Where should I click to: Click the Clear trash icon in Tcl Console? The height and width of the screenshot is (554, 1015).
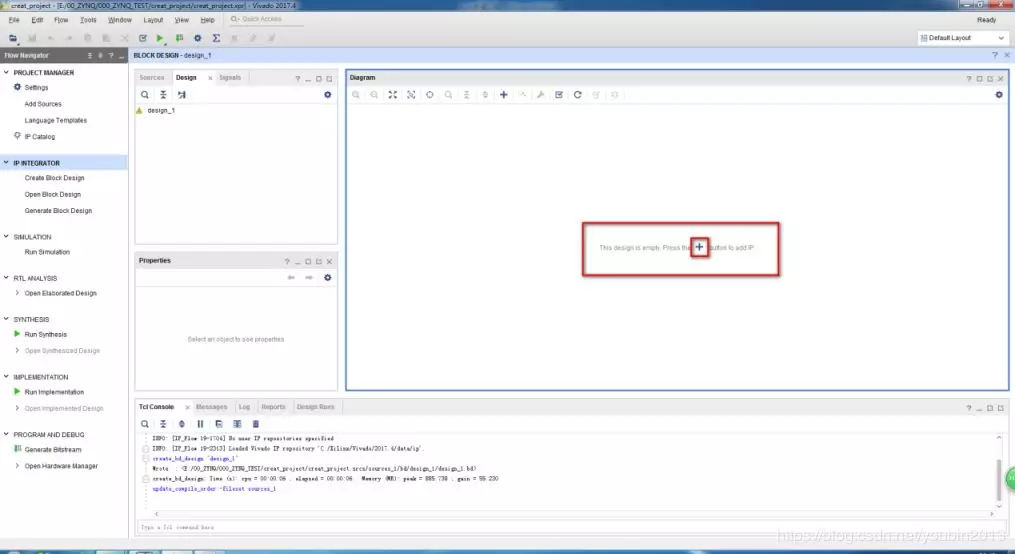pyautogui.click(x=256, y=424)
